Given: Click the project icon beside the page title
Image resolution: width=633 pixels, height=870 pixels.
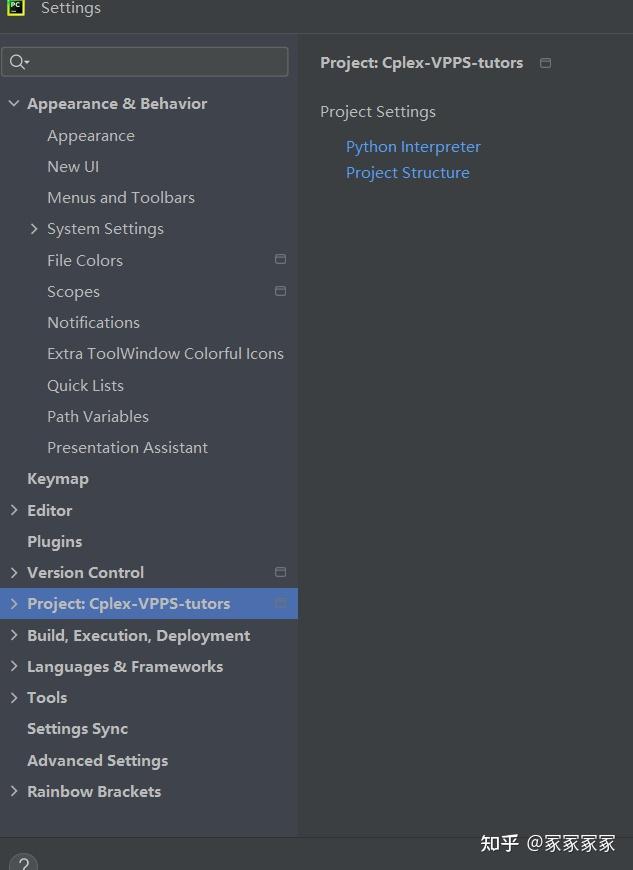Looking at the screenshot, I should pyautogui.click(x=545, y=63).
